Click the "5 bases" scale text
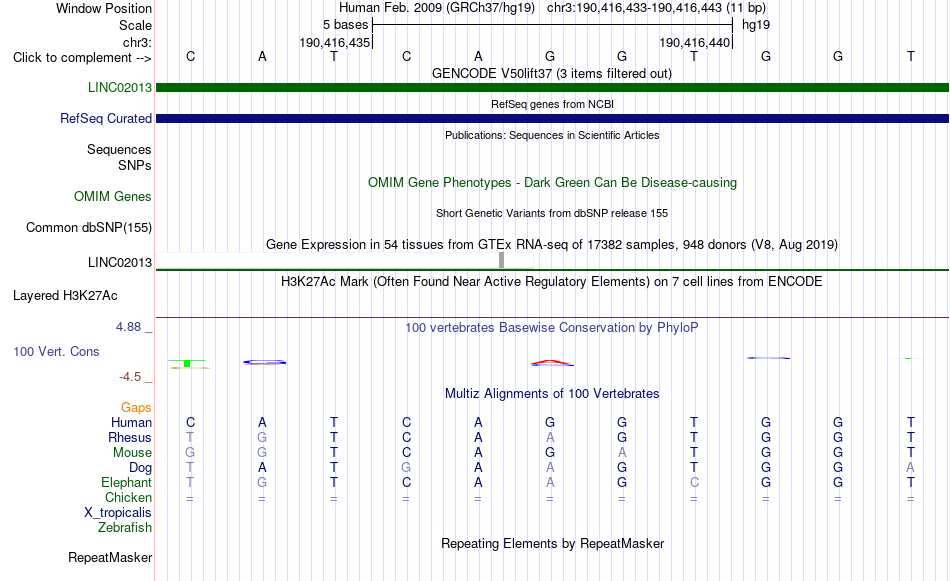 (345, 25)
